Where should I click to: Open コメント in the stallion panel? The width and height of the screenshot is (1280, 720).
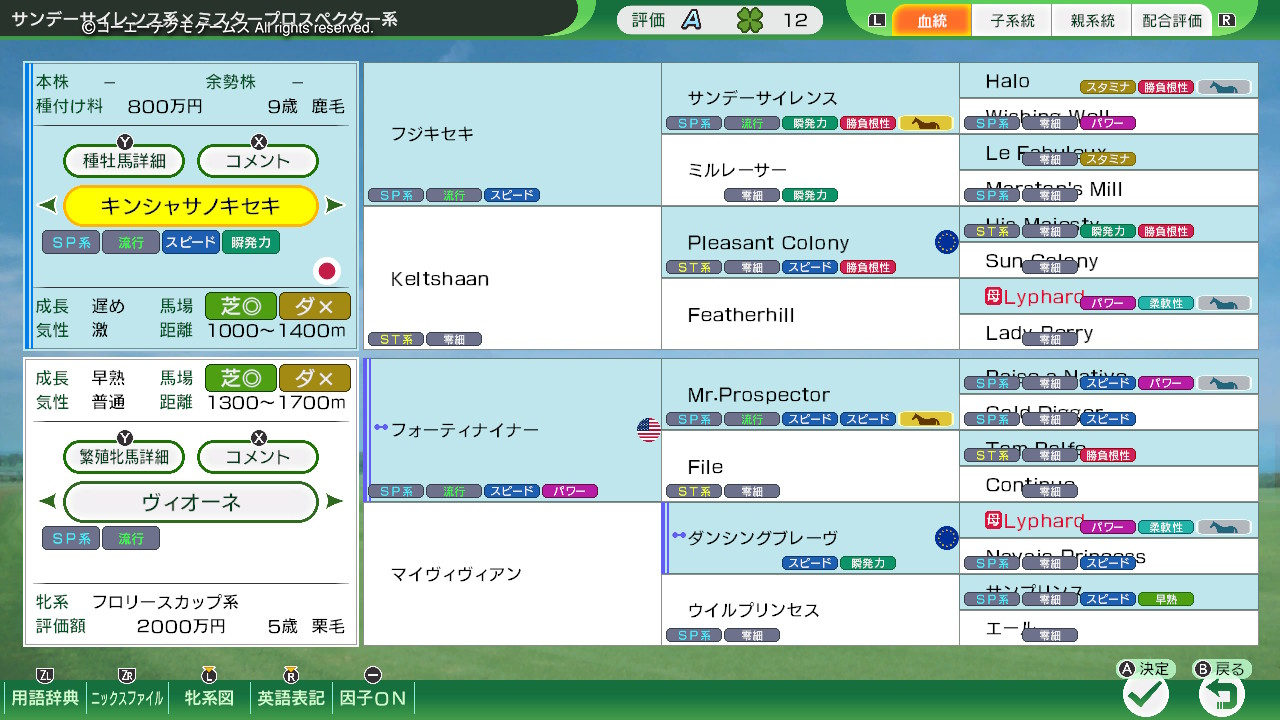click(x=258, y=161)
